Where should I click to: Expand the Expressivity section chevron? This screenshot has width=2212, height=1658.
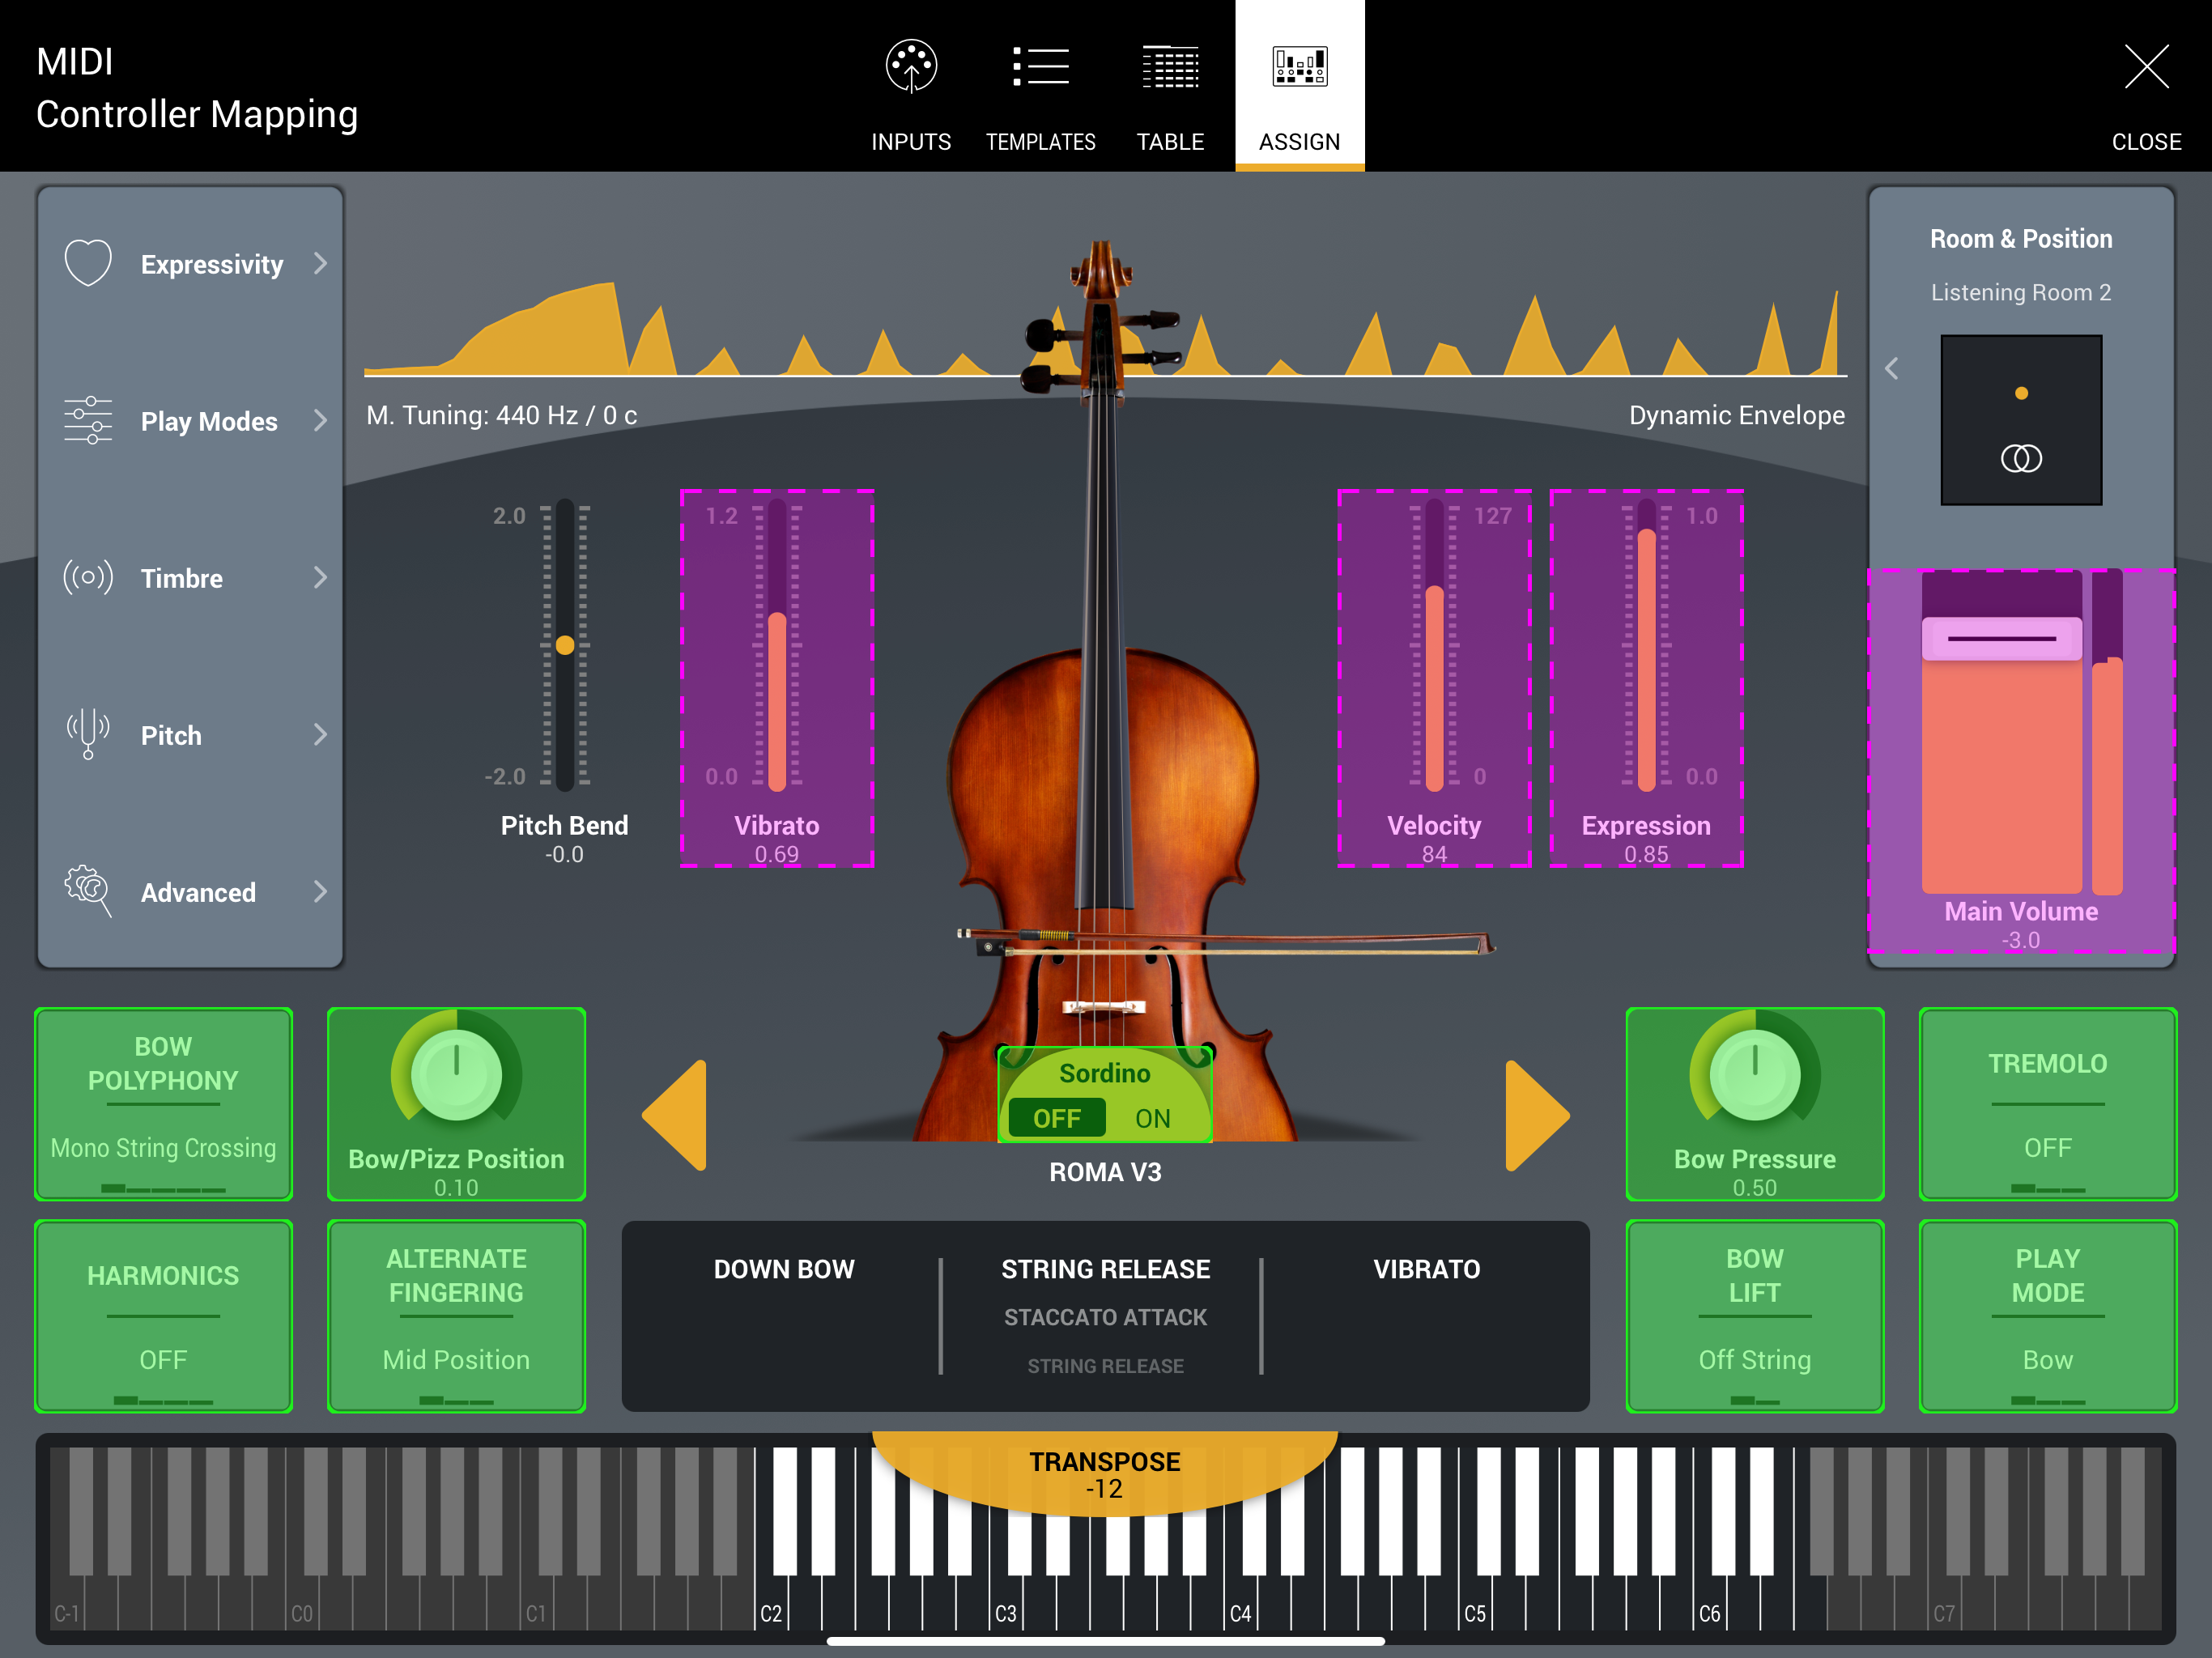point(320,263)
